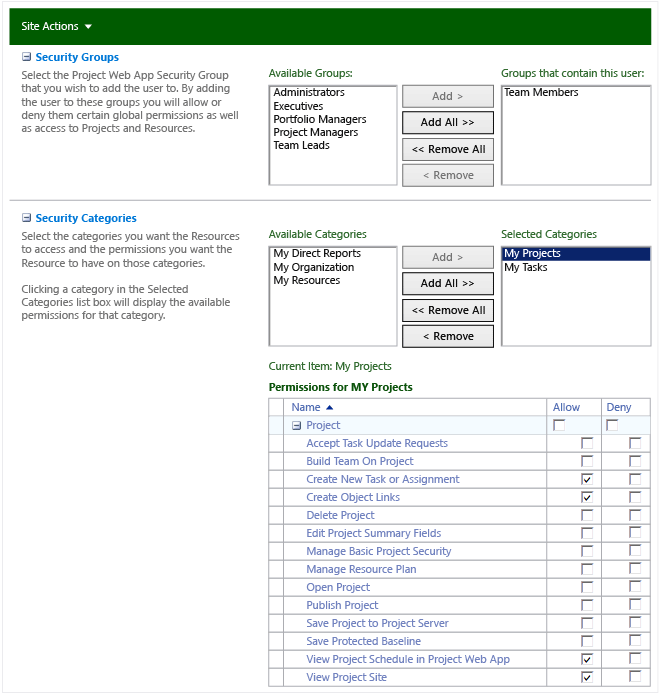Click the Save Protected Baseline permission name
Screen dimensions: 660x694
[x=363, y=641]
